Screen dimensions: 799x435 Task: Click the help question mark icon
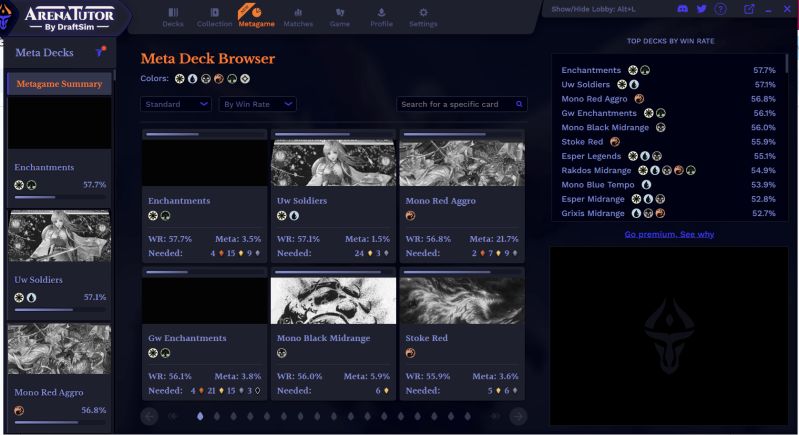point(721,9)
